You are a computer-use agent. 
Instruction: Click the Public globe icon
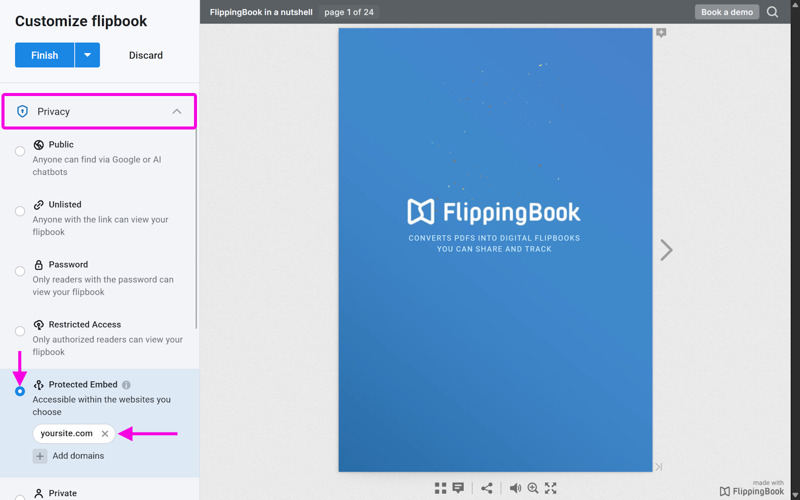pos(38,145)
